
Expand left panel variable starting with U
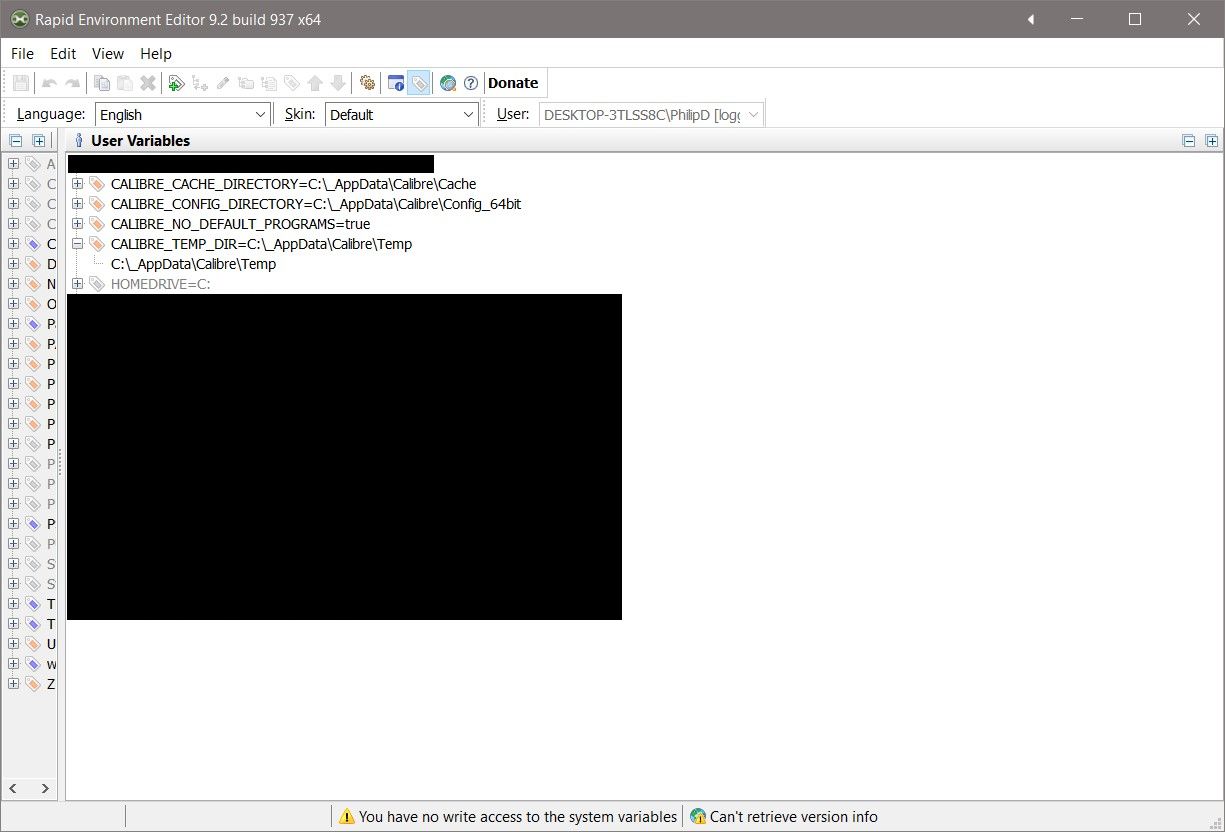pyautogui.click(x=14, y=644)
